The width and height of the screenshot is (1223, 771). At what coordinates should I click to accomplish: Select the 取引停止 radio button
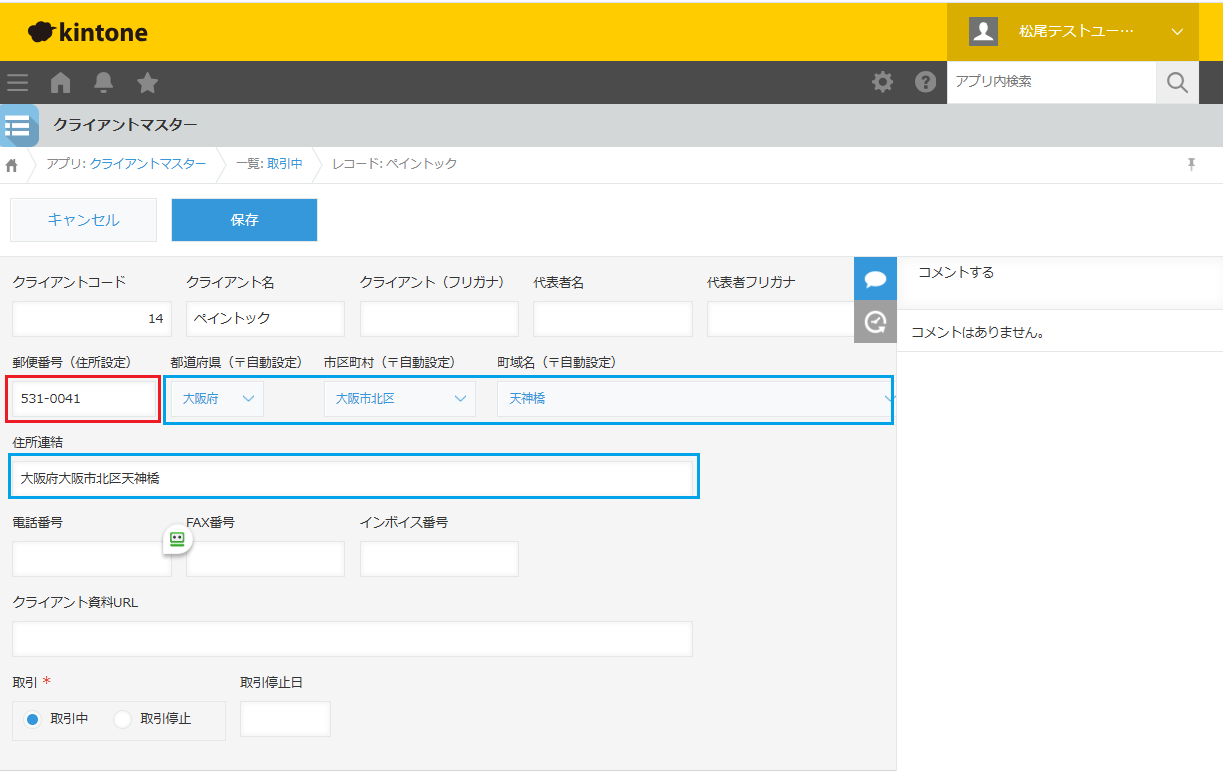[123, 719]
